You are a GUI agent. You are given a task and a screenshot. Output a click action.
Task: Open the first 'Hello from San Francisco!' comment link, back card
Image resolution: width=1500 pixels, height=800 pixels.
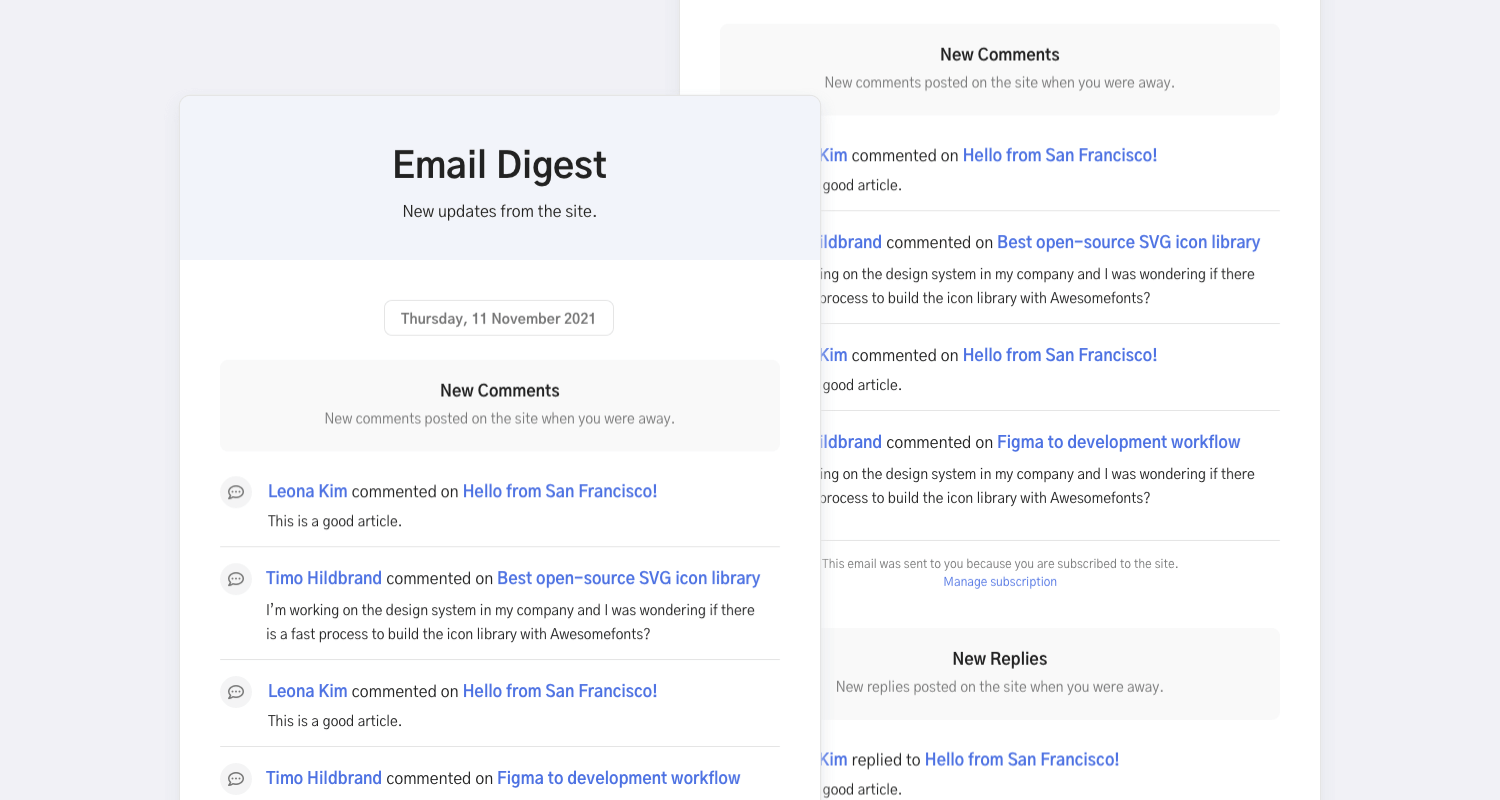click(x=1060, y=155)
